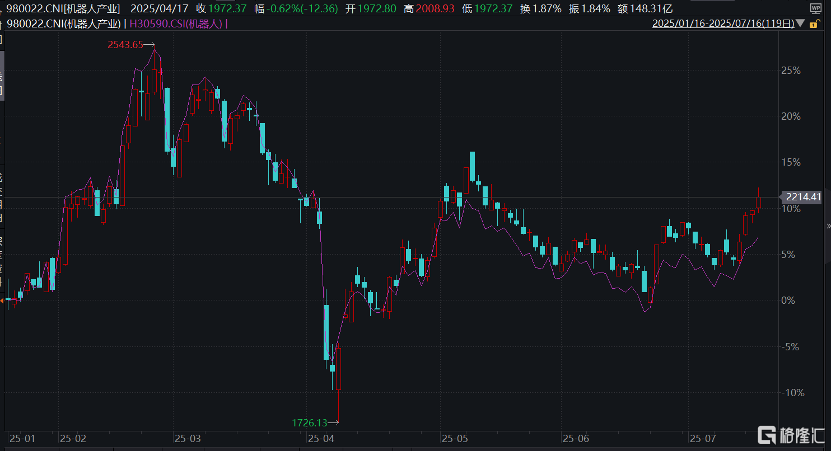Click the 25% axis label
This screenshot has height=452, width=832.
tap(791, 71)
